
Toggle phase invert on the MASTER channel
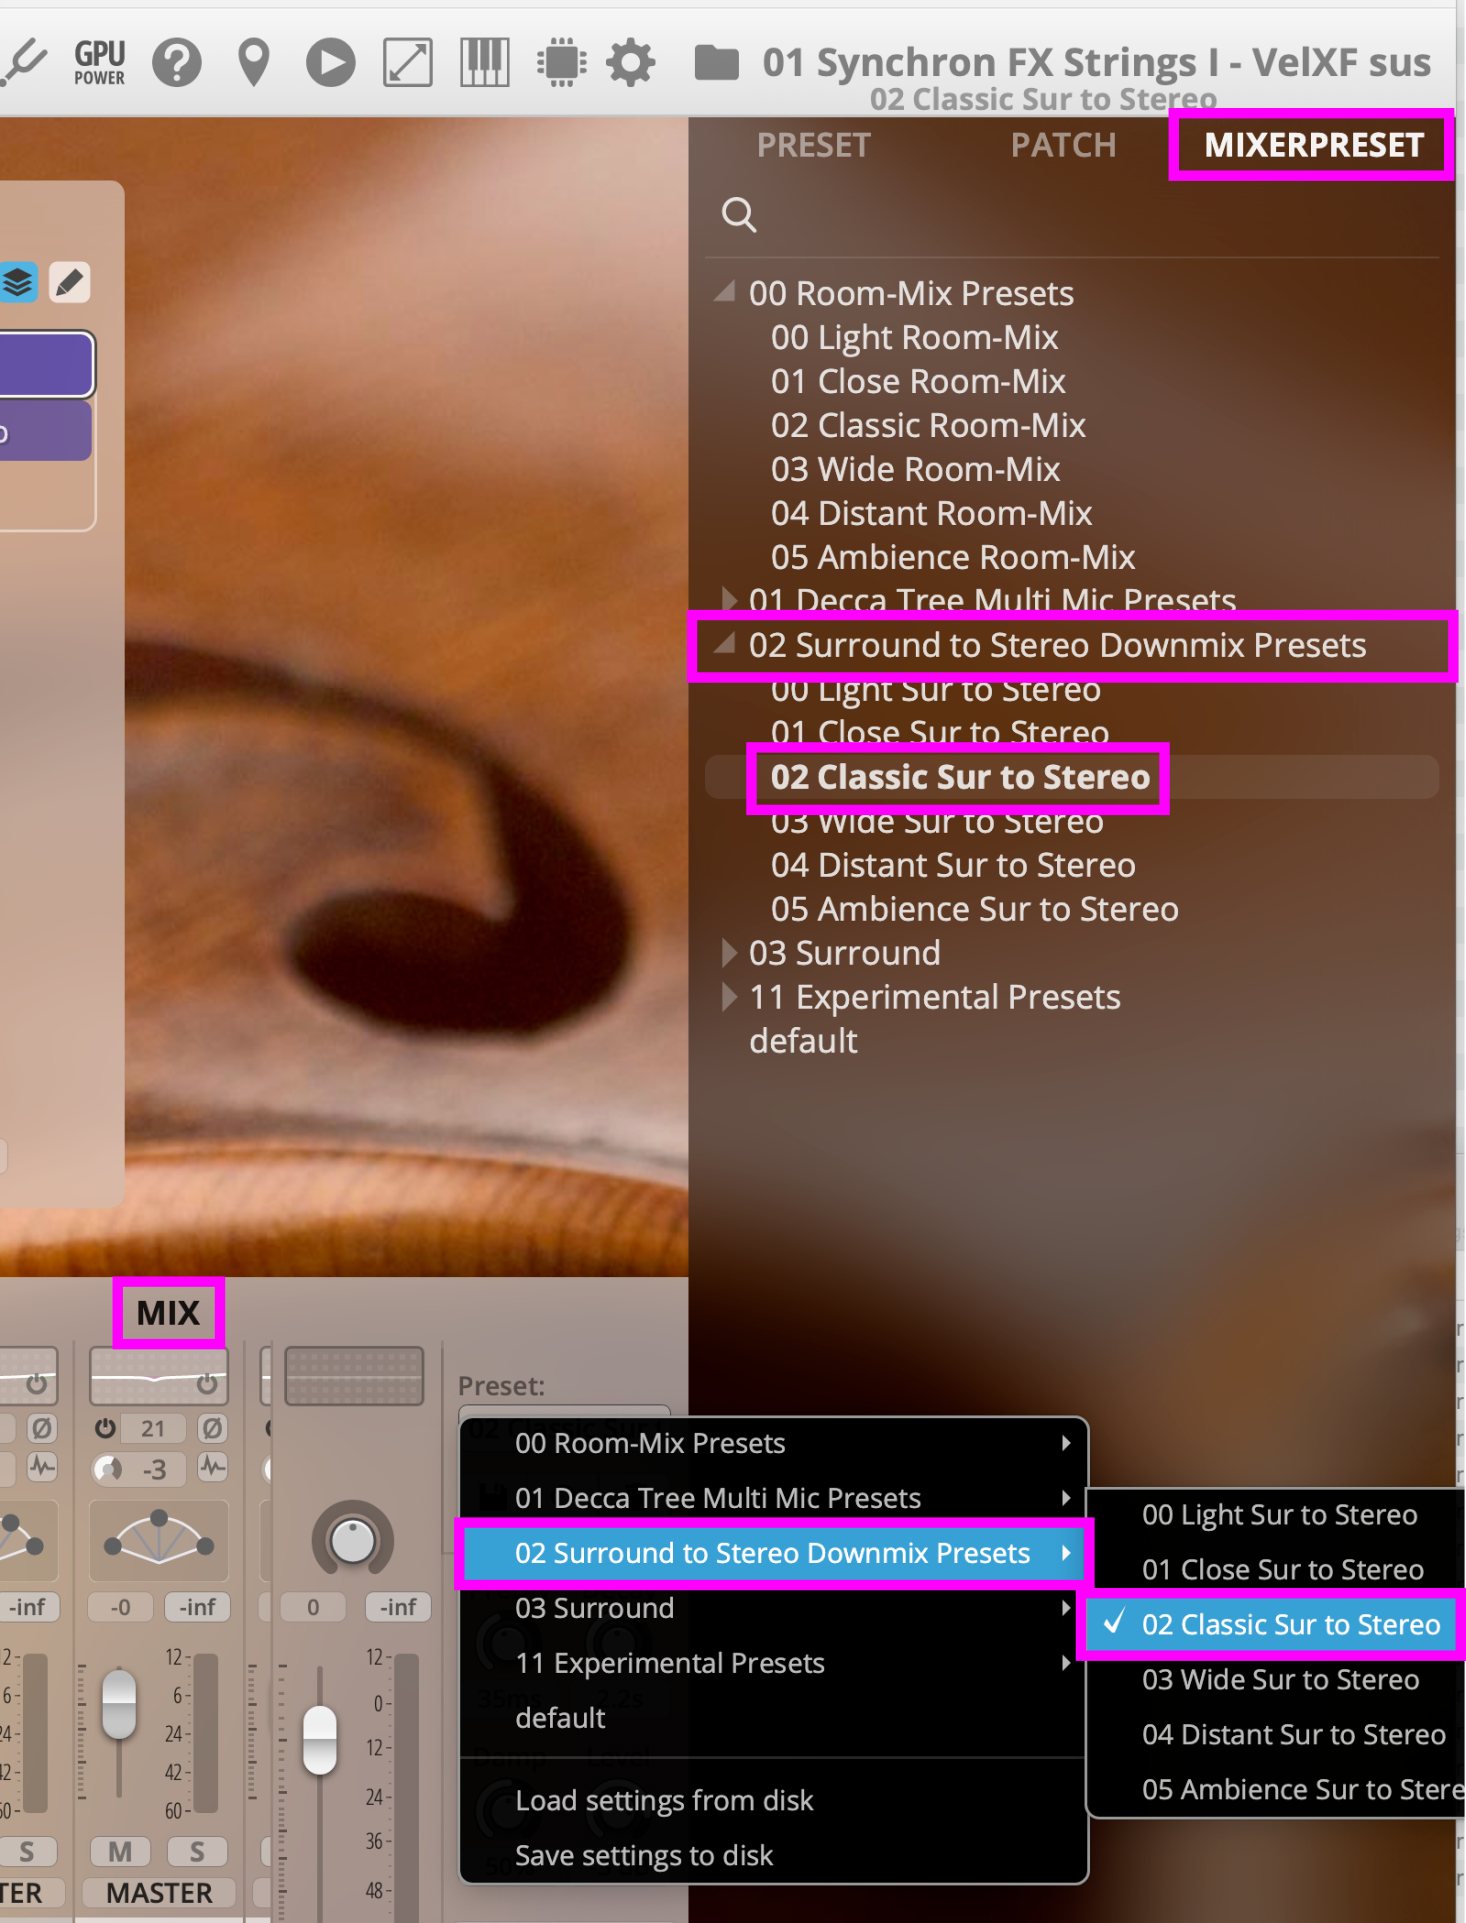(x=212, y=1428)
